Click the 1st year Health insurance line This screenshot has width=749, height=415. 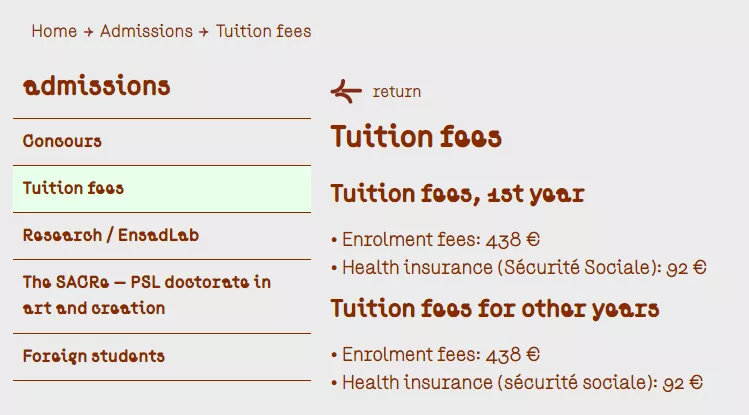pyautogui.click(x=519, y=267)
